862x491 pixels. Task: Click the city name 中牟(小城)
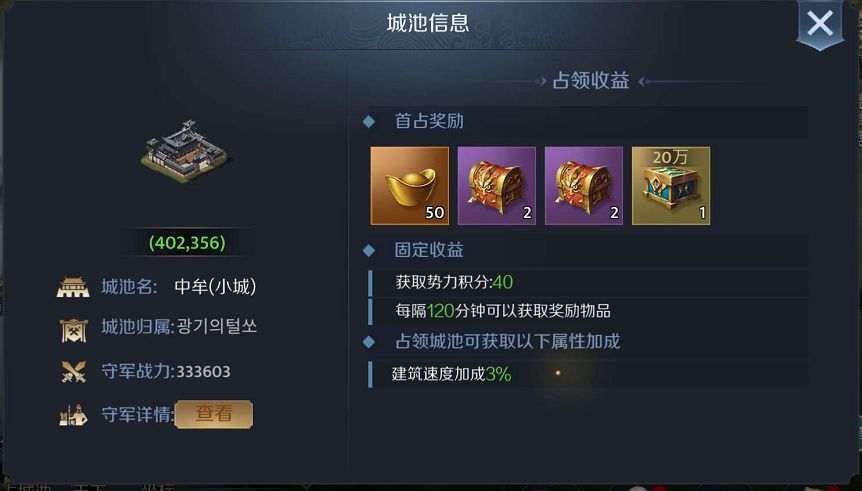[x=215, y=286]
